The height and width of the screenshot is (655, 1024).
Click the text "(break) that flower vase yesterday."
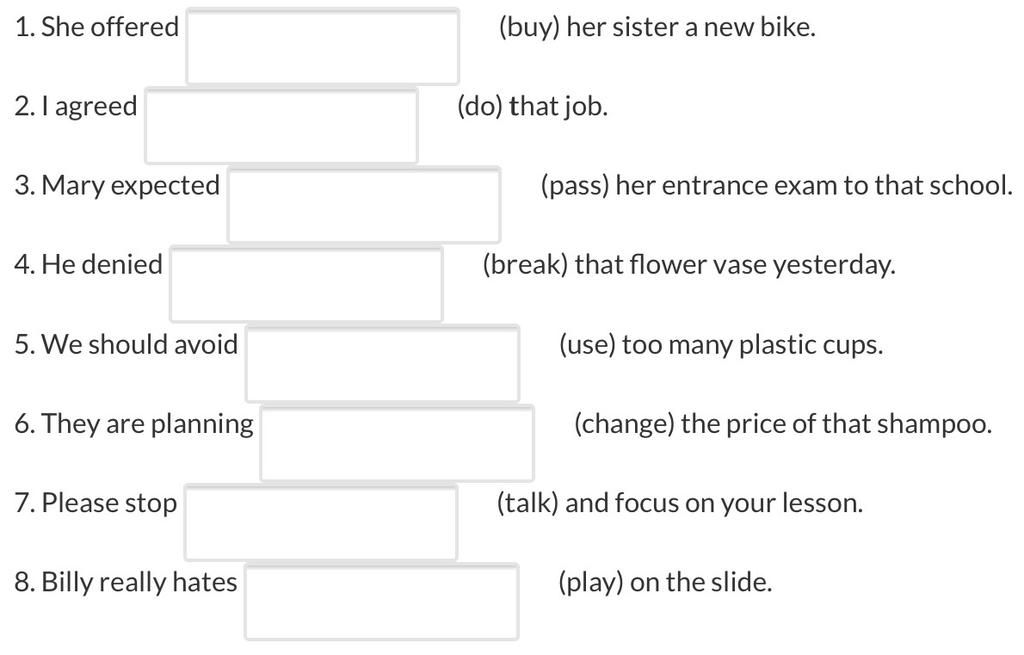pos(689,265)
